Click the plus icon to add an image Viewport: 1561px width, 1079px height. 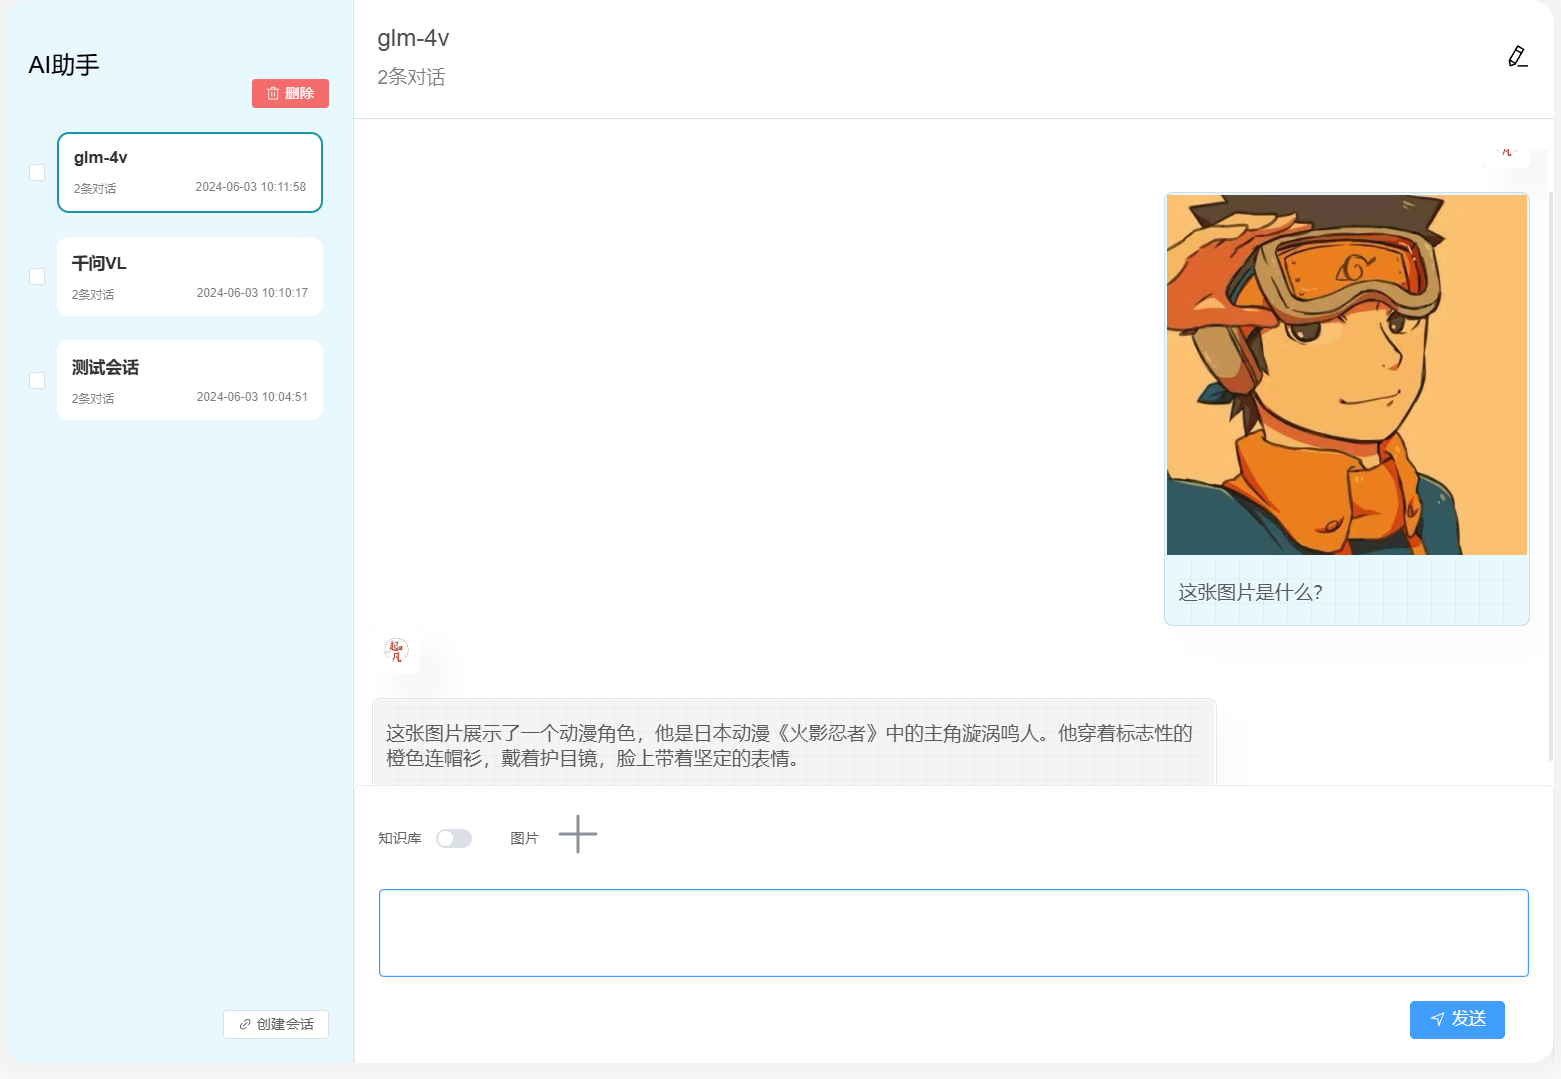coord(577,834)
